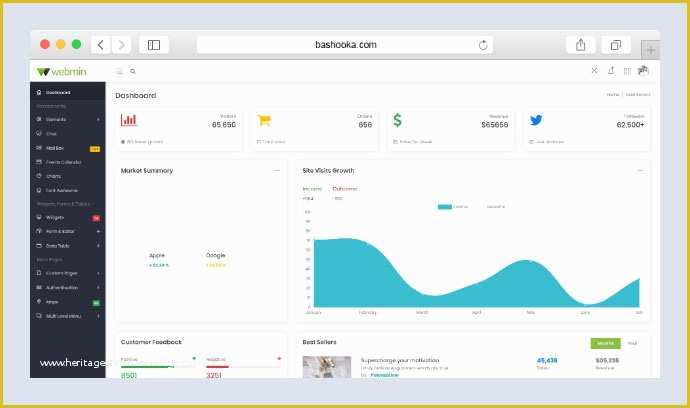Click the yellow shopping cart orders icon

point(264,120)
